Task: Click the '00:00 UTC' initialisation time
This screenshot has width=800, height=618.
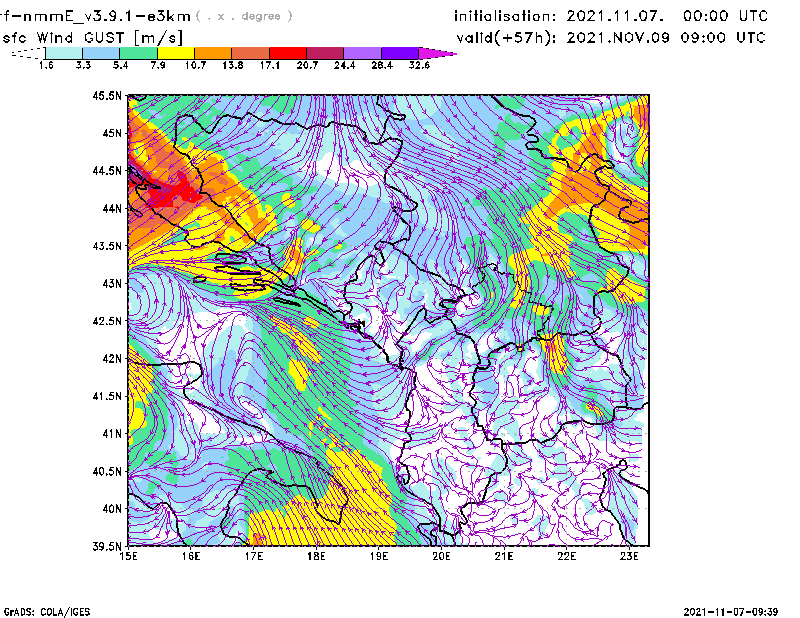Action: click(726, 16)
